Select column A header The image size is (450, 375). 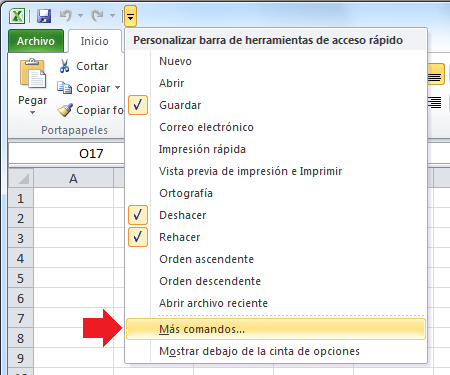pos(73,179)
